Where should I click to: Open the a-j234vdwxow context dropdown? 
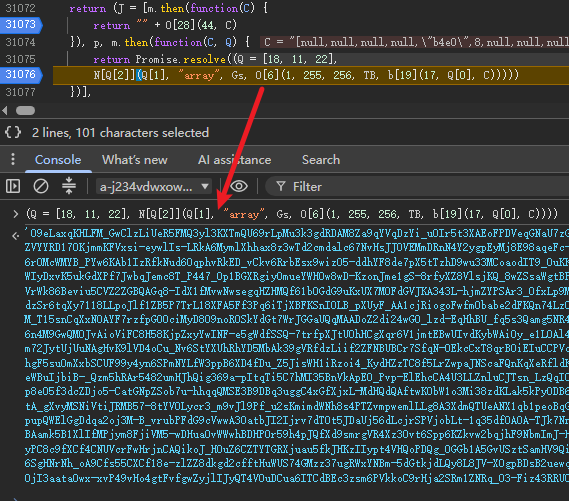(153, 187)
